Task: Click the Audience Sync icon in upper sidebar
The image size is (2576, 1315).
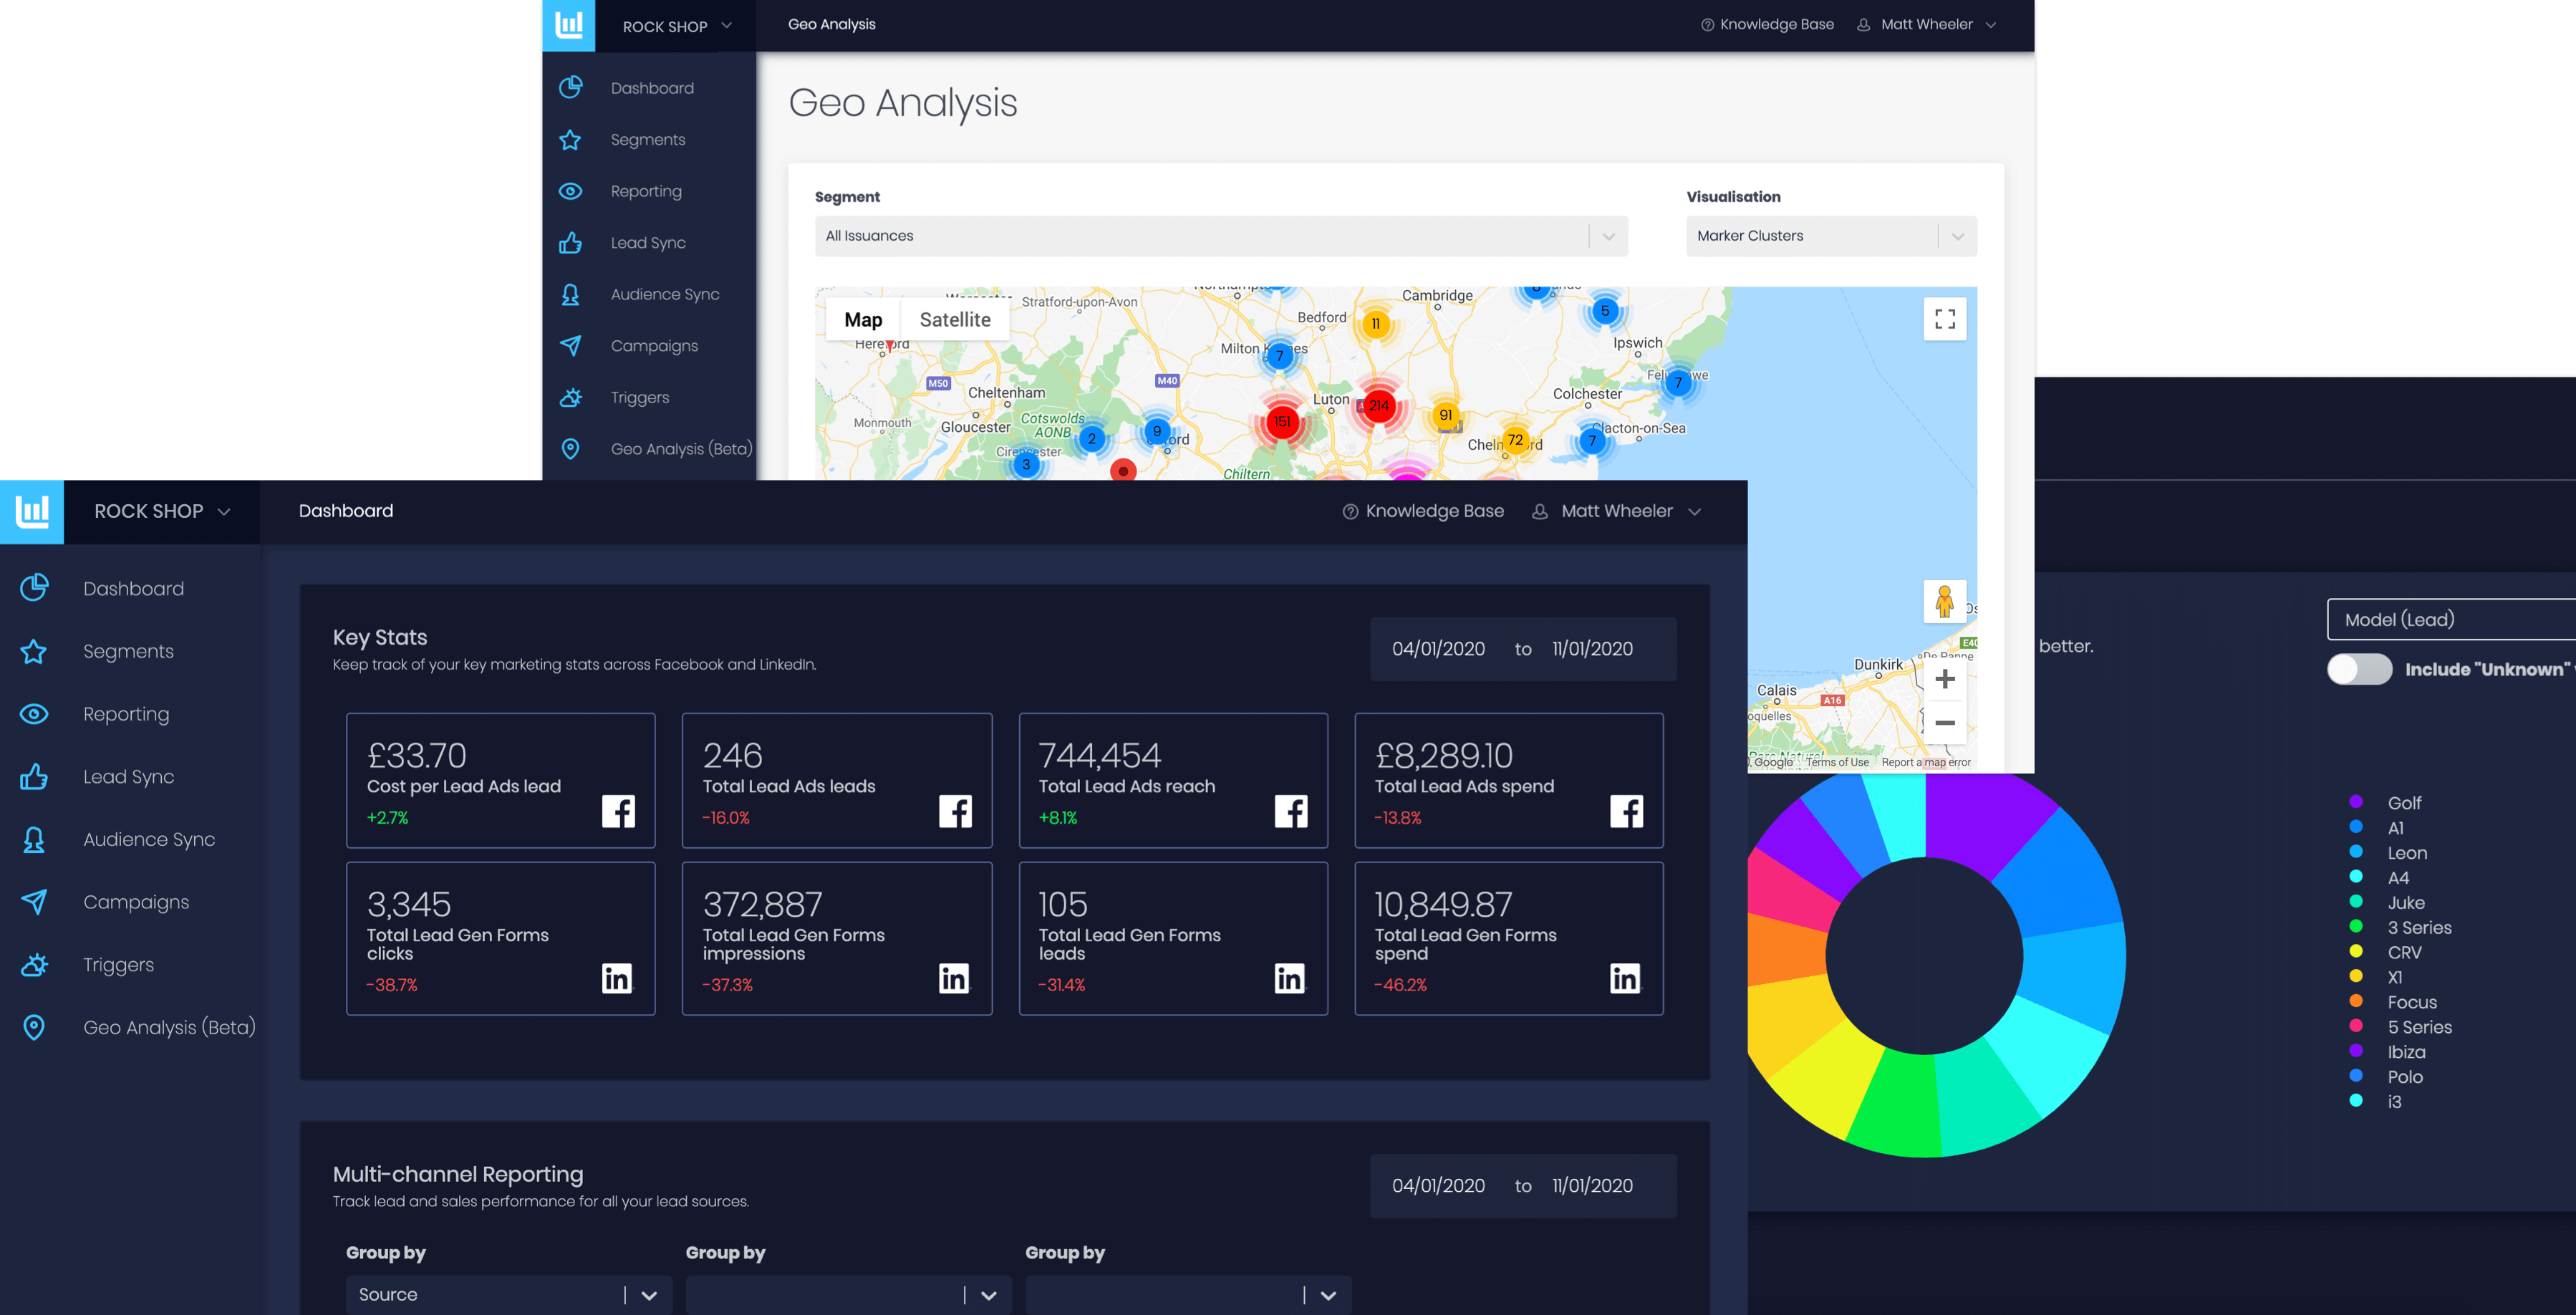Action: (x=570, y=294)
